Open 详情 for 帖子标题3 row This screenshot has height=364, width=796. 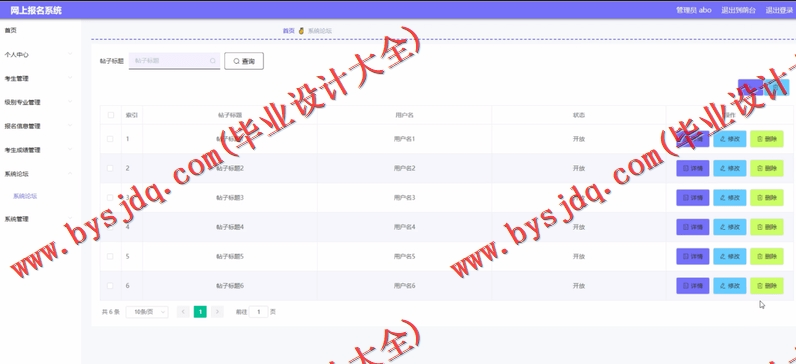[692, 197]
